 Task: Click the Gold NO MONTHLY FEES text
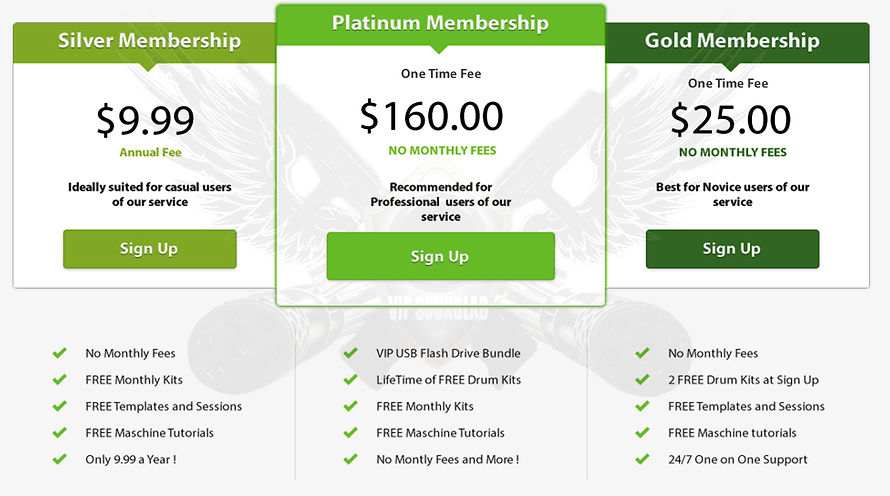733,152
